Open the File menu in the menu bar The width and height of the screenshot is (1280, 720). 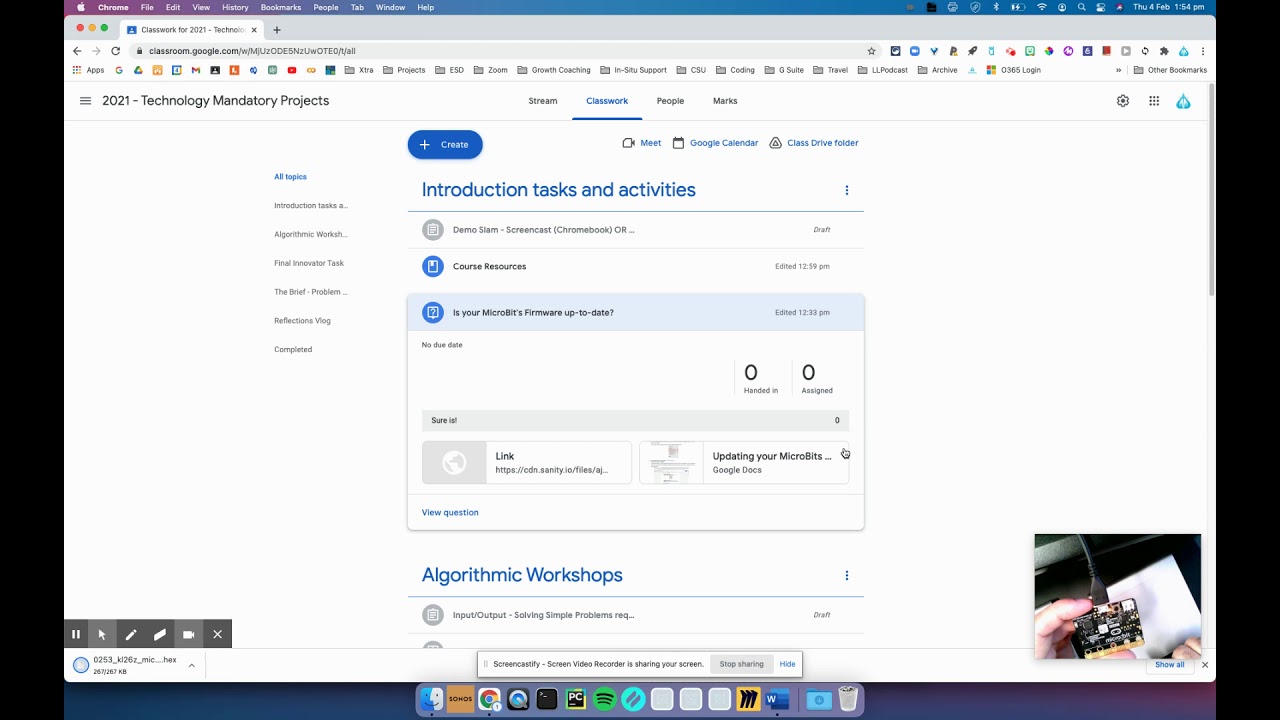click(147, 7)
